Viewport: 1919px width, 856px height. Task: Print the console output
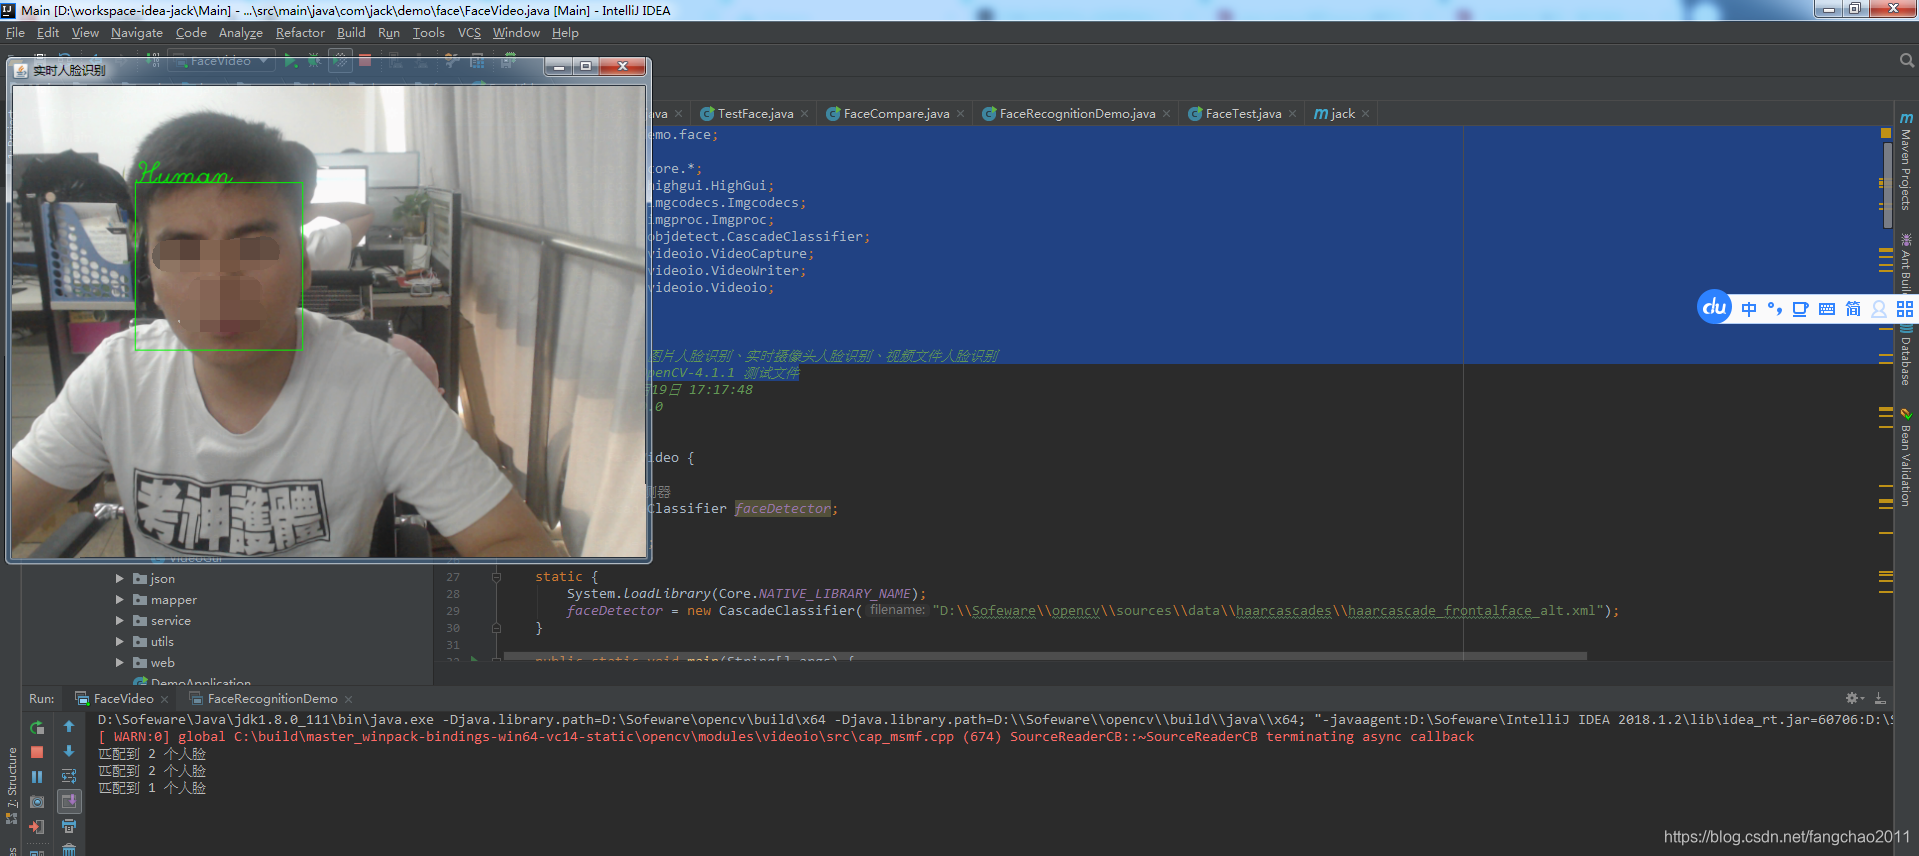(x=69, y=827)
